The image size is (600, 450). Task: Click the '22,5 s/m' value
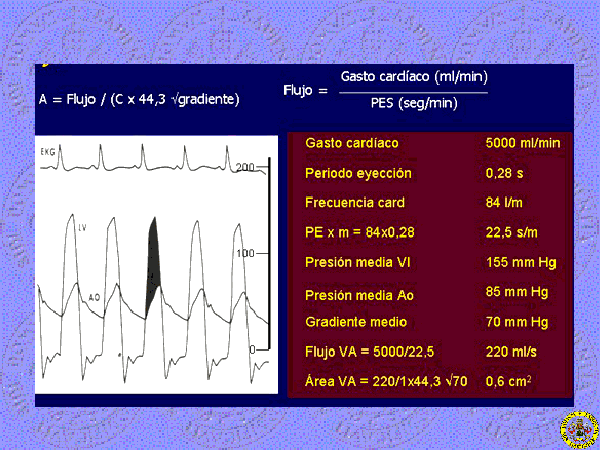point(512,232)
